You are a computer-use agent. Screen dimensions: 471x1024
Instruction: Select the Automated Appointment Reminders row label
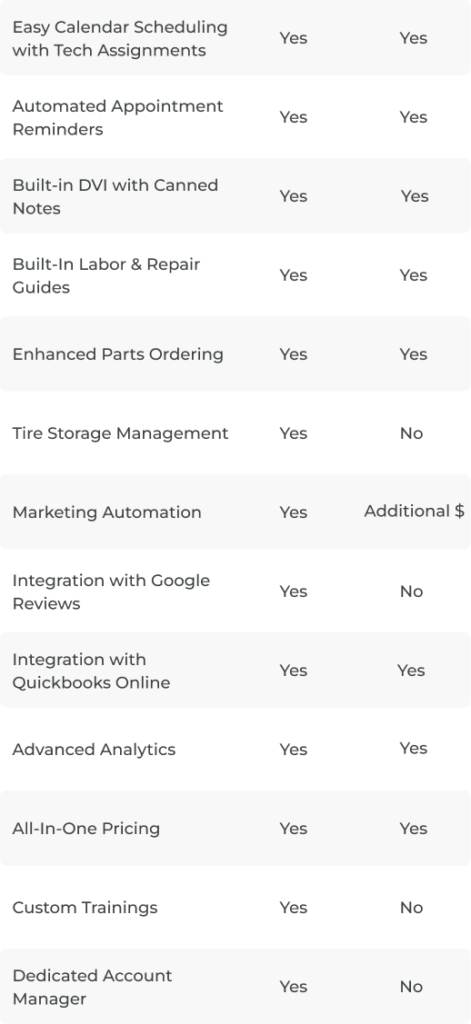[x=118, y=118]
